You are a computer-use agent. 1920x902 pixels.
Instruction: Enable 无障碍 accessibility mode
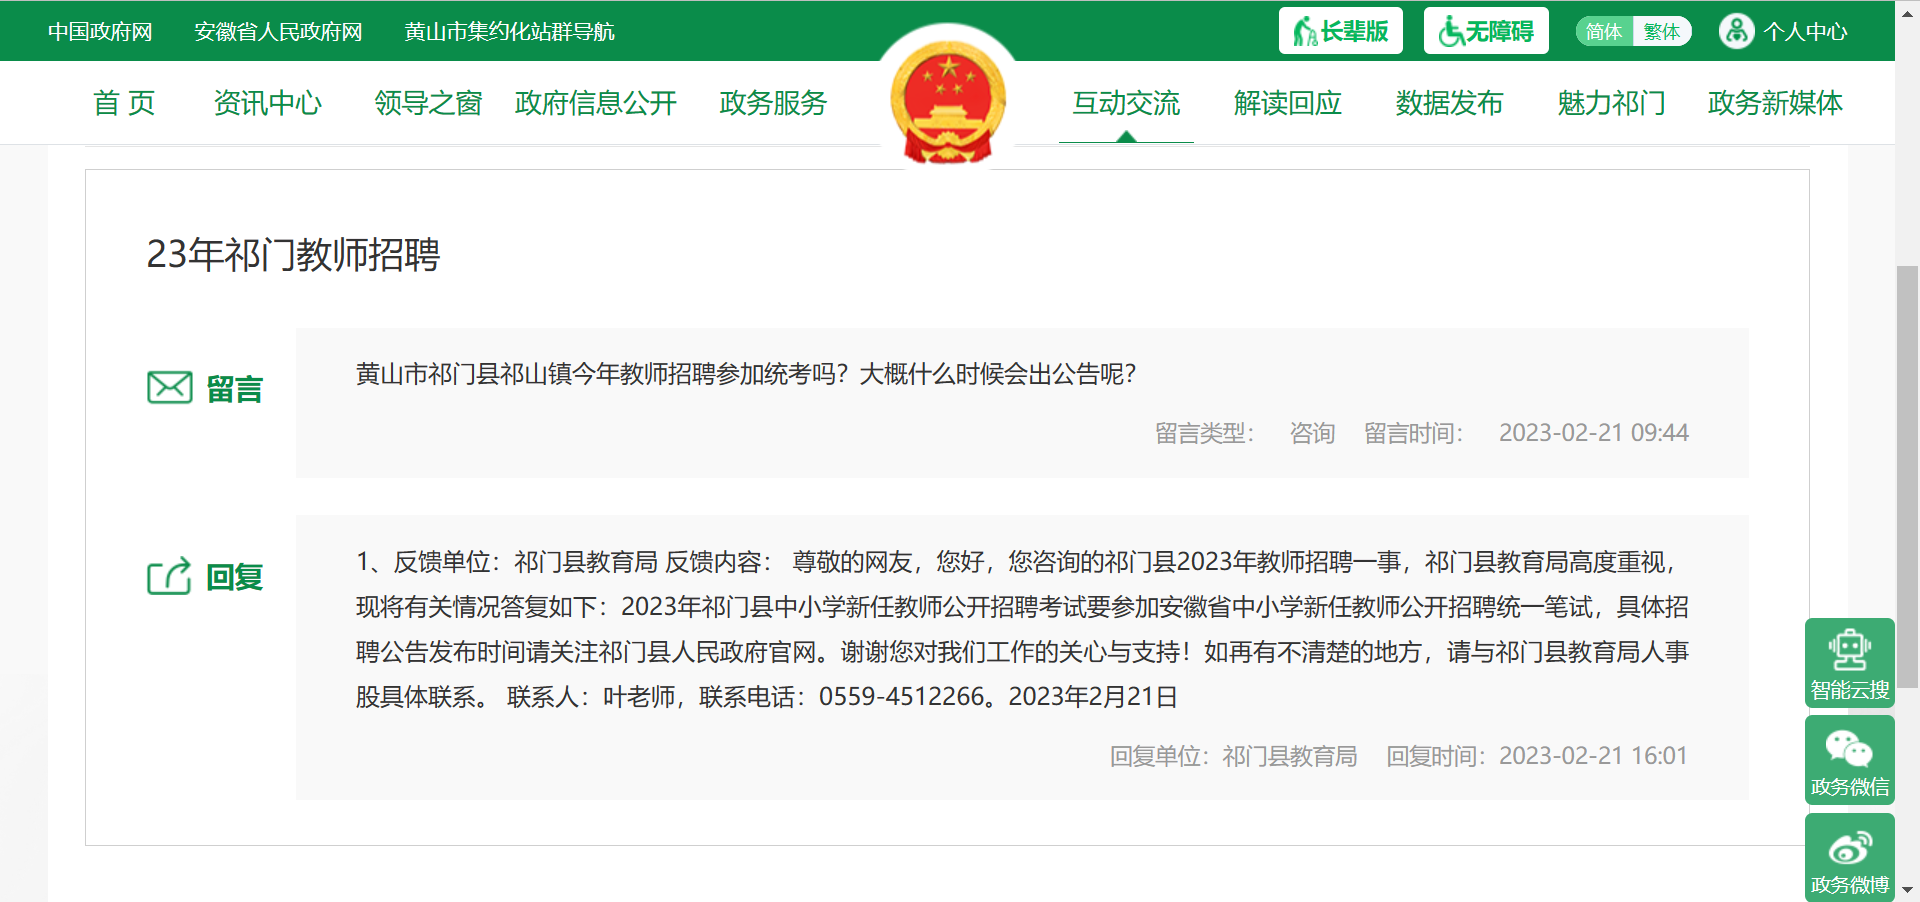point(1485,31)
